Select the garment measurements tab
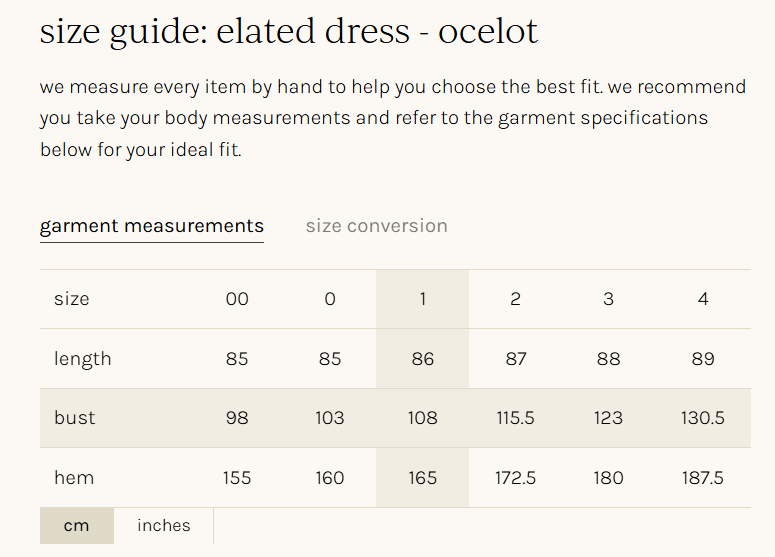 (152, 226)
